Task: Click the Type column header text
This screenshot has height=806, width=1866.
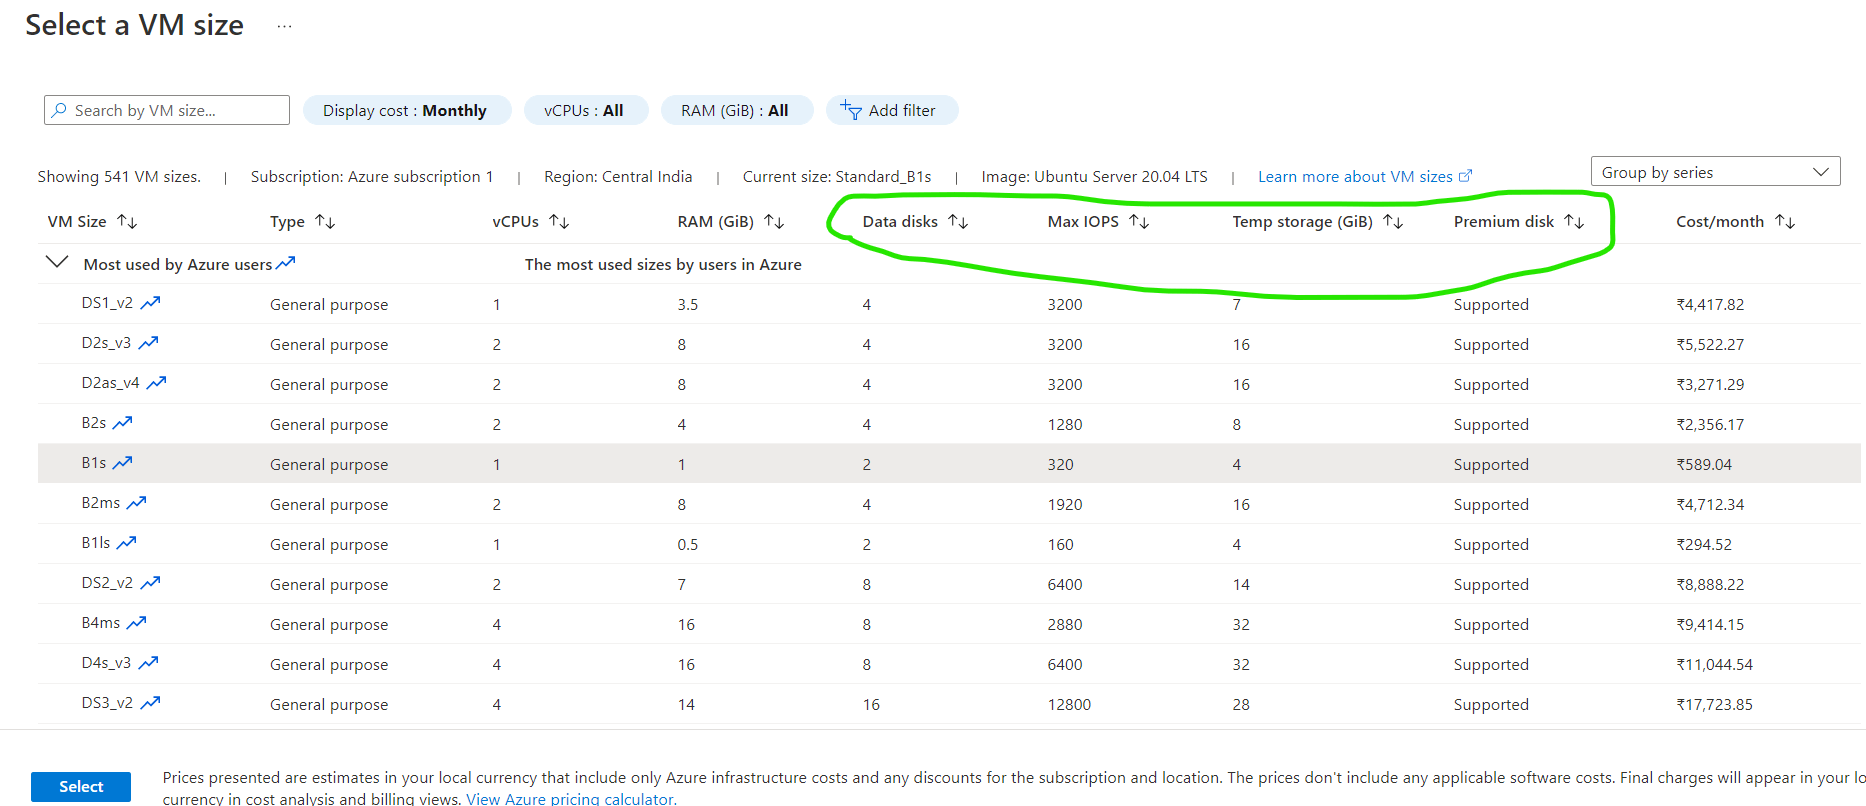Action: click(x=287, y=222)
